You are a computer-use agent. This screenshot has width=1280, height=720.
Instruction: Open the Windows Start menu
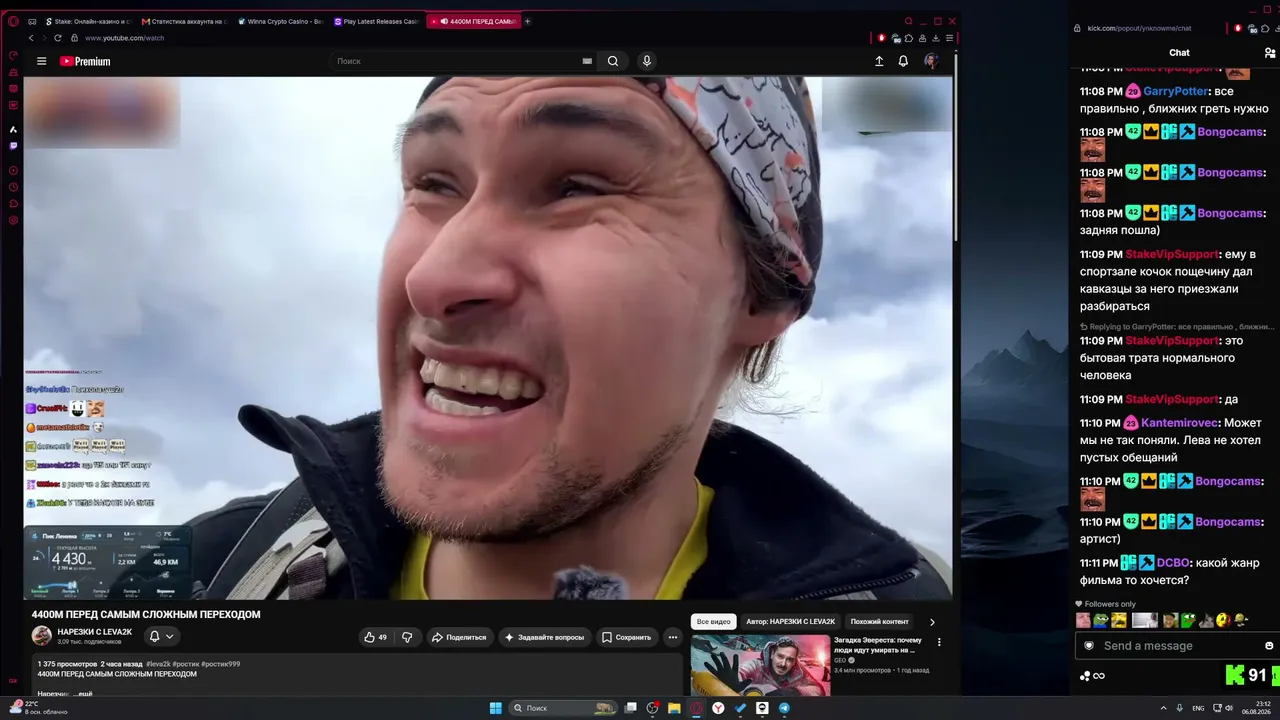click(x=495, y=708)
